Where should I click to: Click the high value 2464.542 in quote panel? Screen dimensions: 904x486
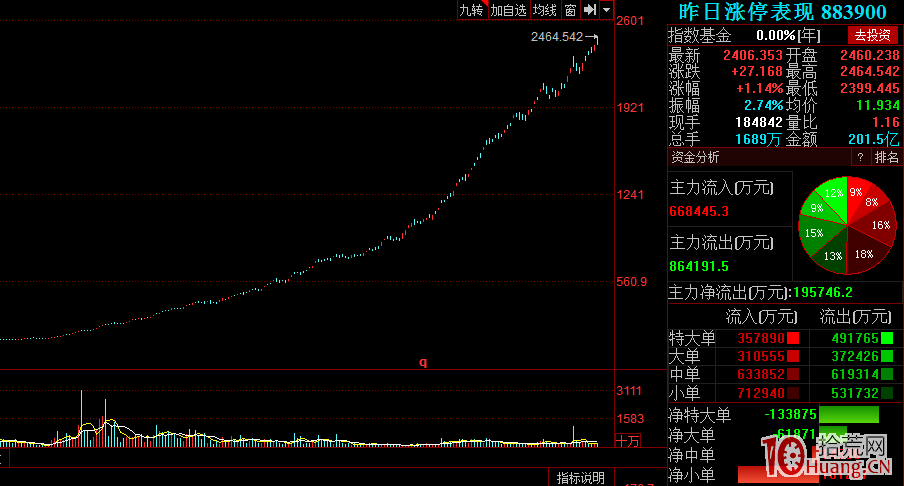coord(869,71)
